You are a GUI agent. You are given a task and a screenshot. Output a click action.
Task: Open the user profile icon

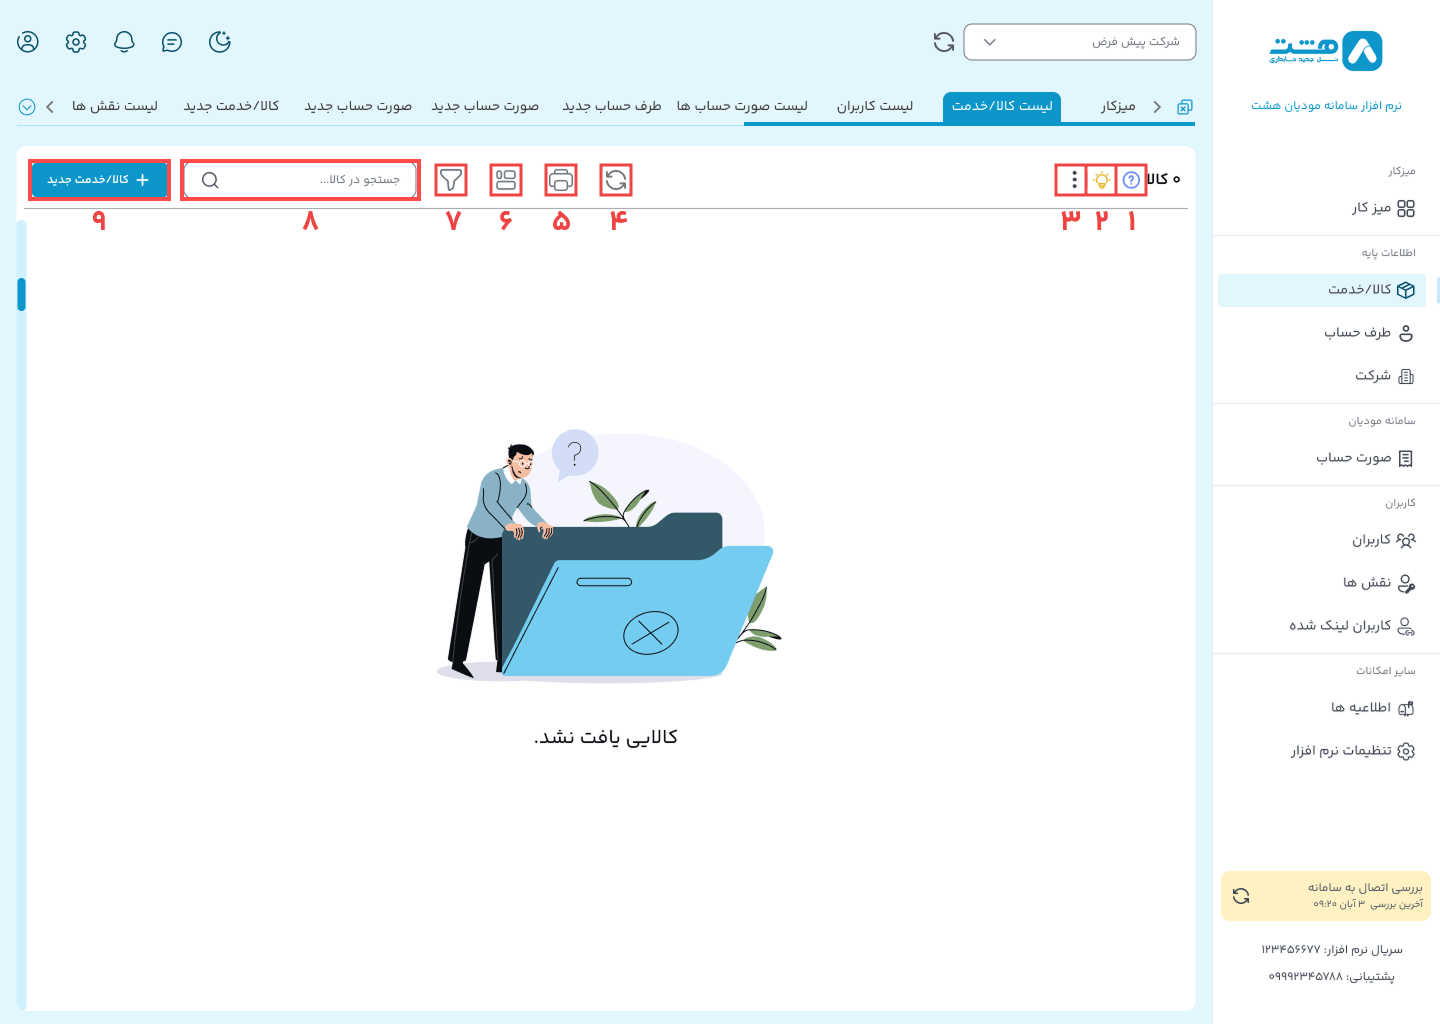tap(27, 42)
